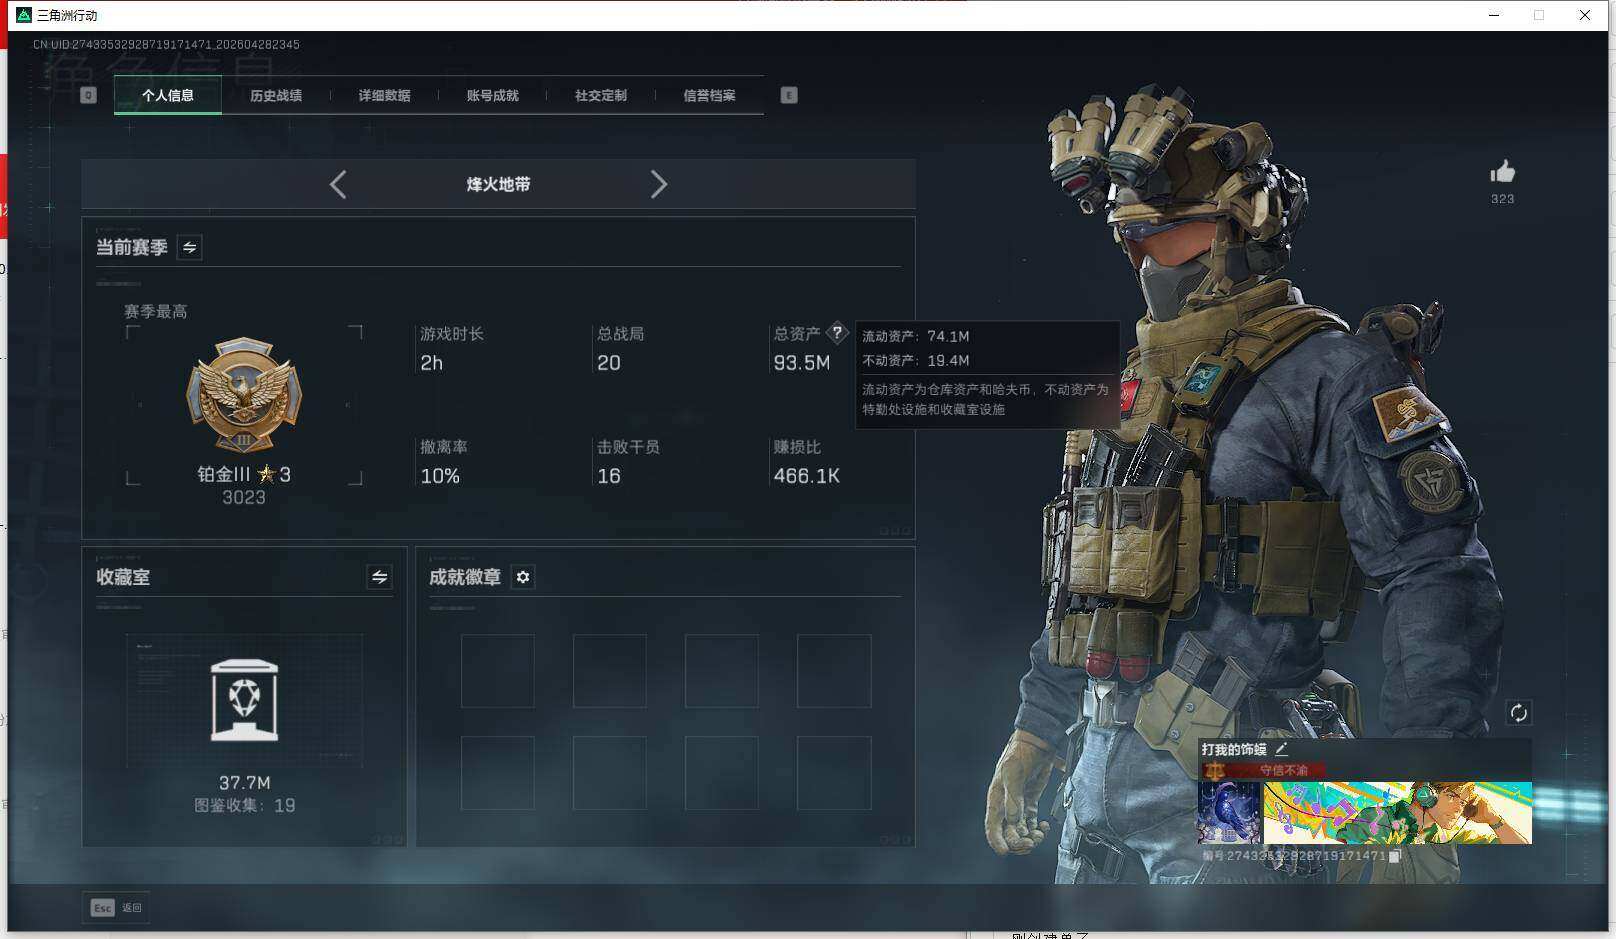Image resolution: width=1616 pixels, height=939 pixels.
Task: Click the 赚损比 value 466.1K
Action: coord(807,476)
